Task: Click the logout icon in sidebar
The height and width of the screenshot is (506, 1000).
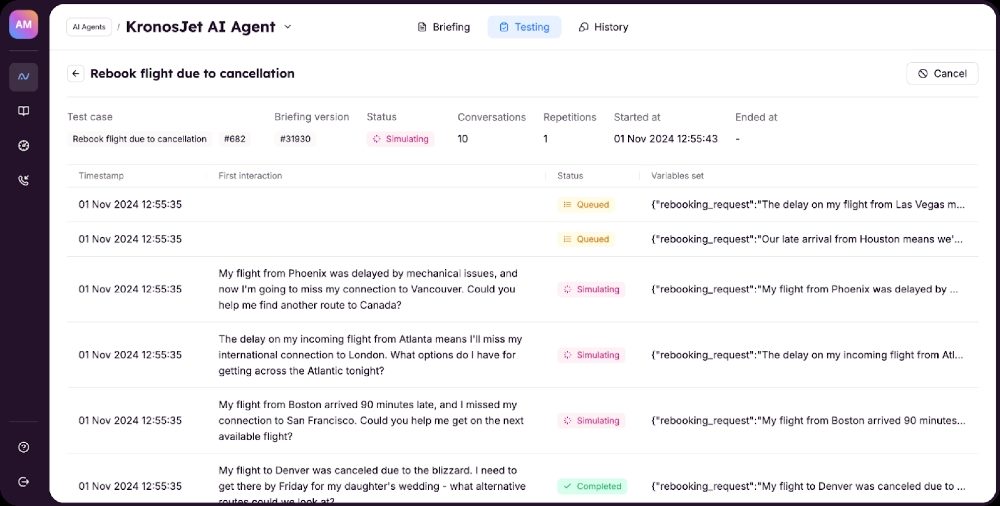Action: coord(23,482)
